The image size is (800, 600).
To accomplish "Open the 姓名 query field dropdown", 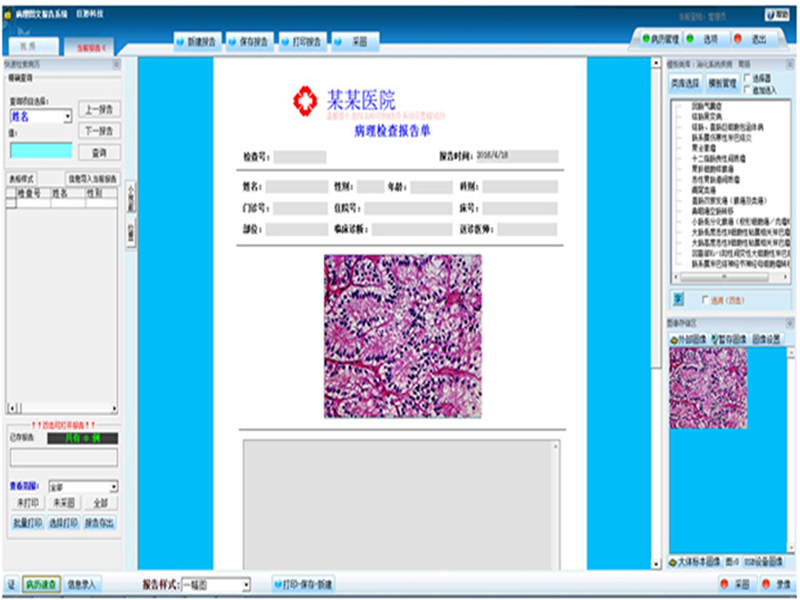I will coord(68,117).
